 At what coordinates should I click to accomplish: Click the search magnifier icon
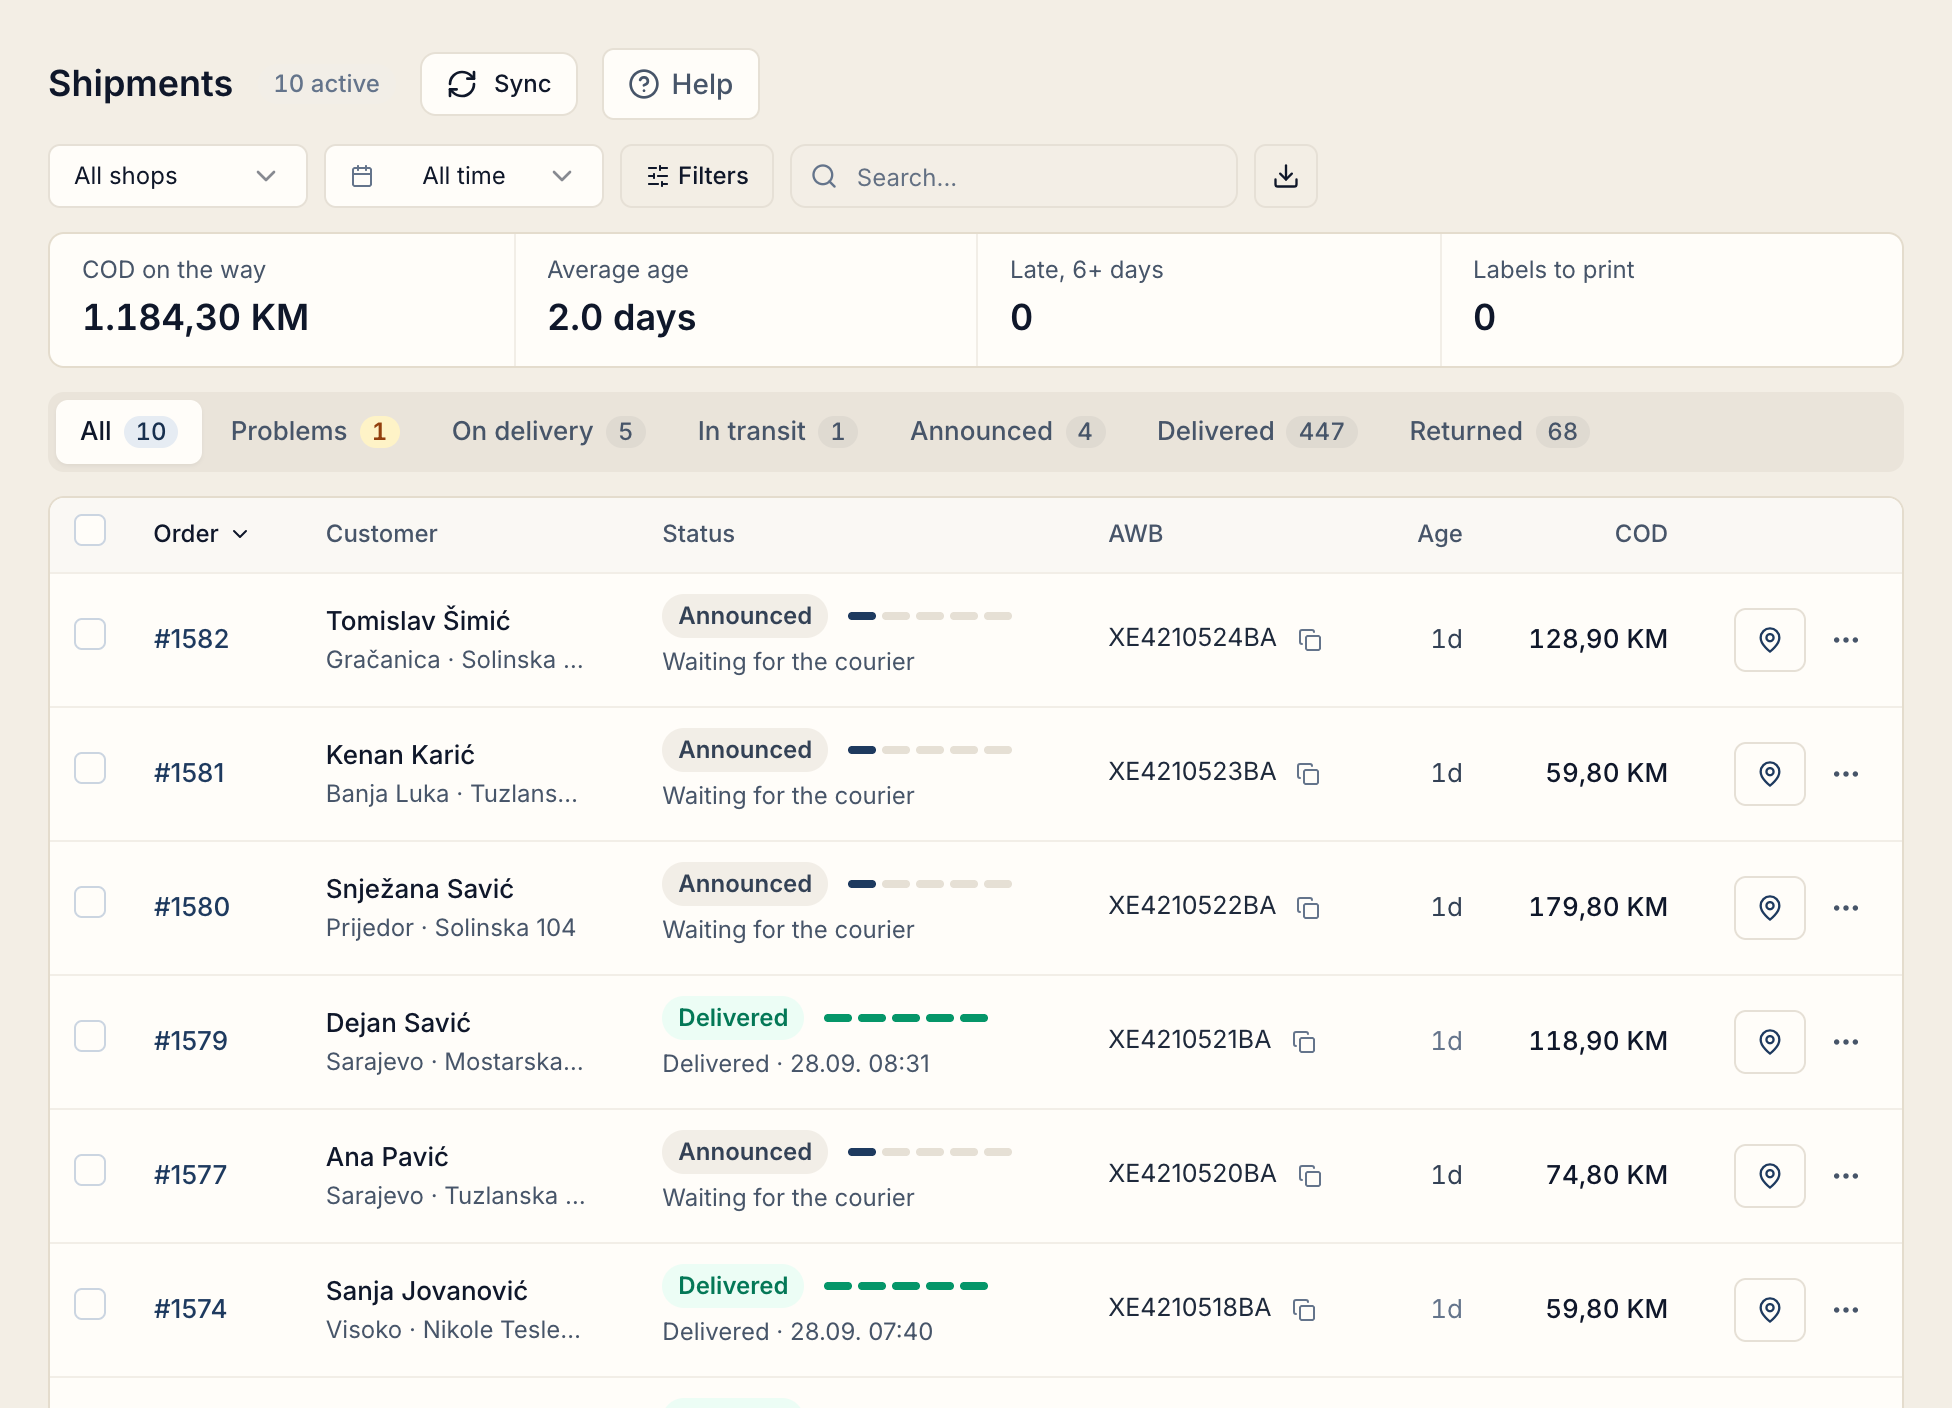[824, 177]
